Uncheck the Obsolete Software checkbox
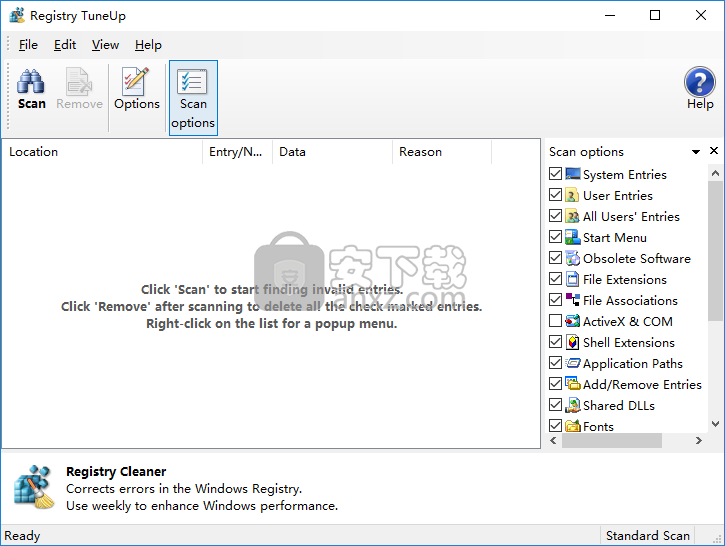725x546 pixels. [x=555, y=258]
